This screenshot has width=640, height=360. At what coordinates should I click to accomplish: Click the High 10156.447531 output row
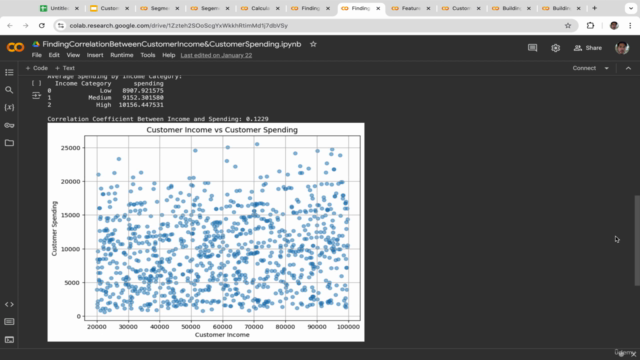coord(105,105)
